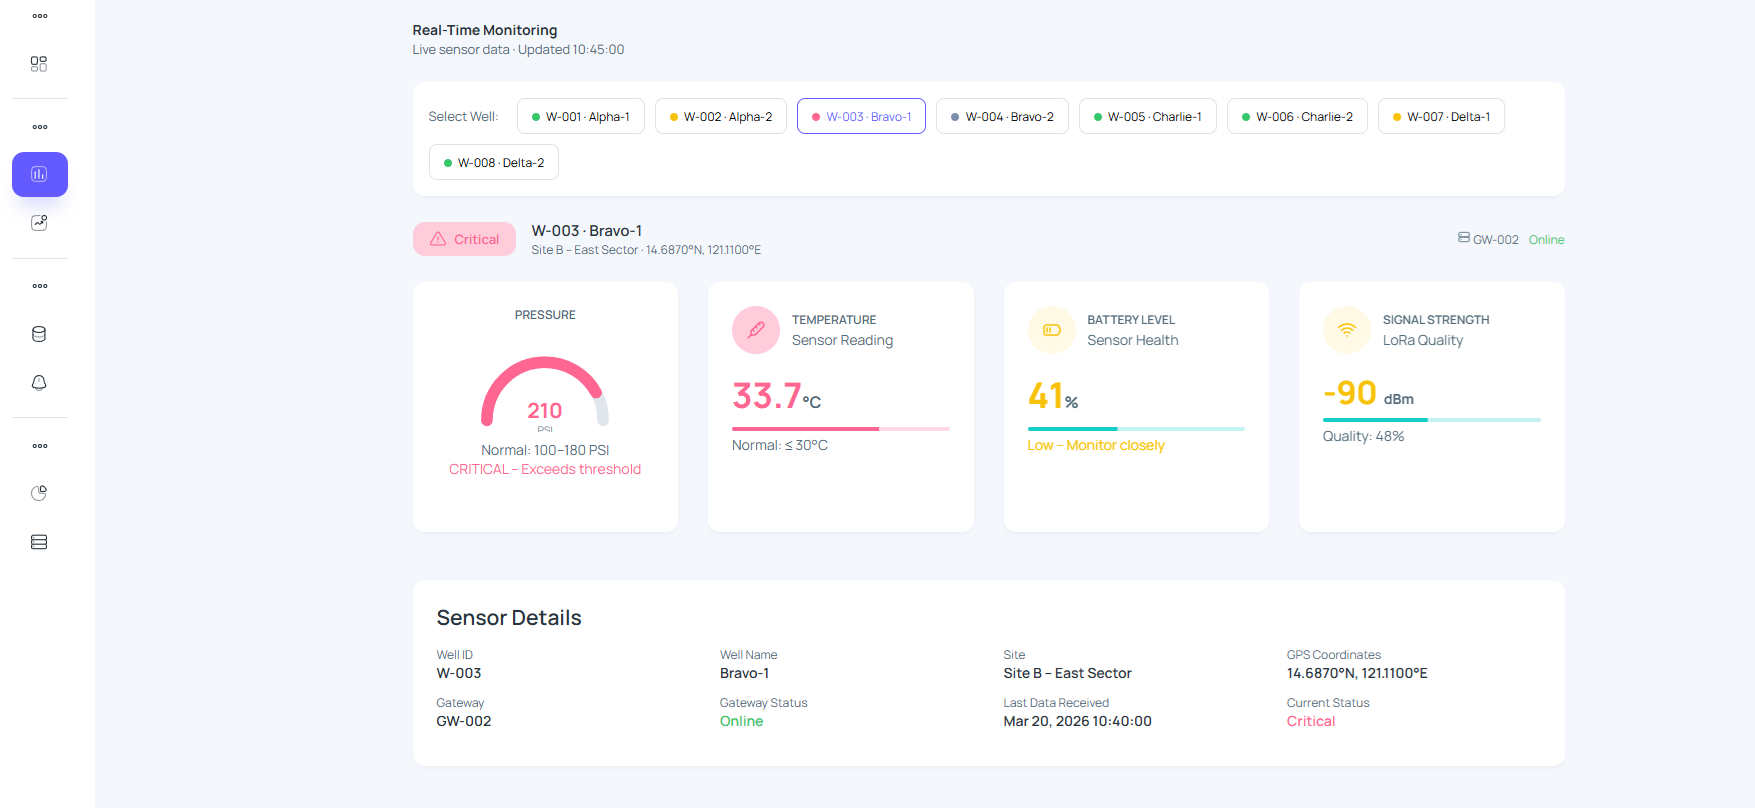Click the active bar chart monitoring icon
1755x808 pixels.
(x=39, y=174)
